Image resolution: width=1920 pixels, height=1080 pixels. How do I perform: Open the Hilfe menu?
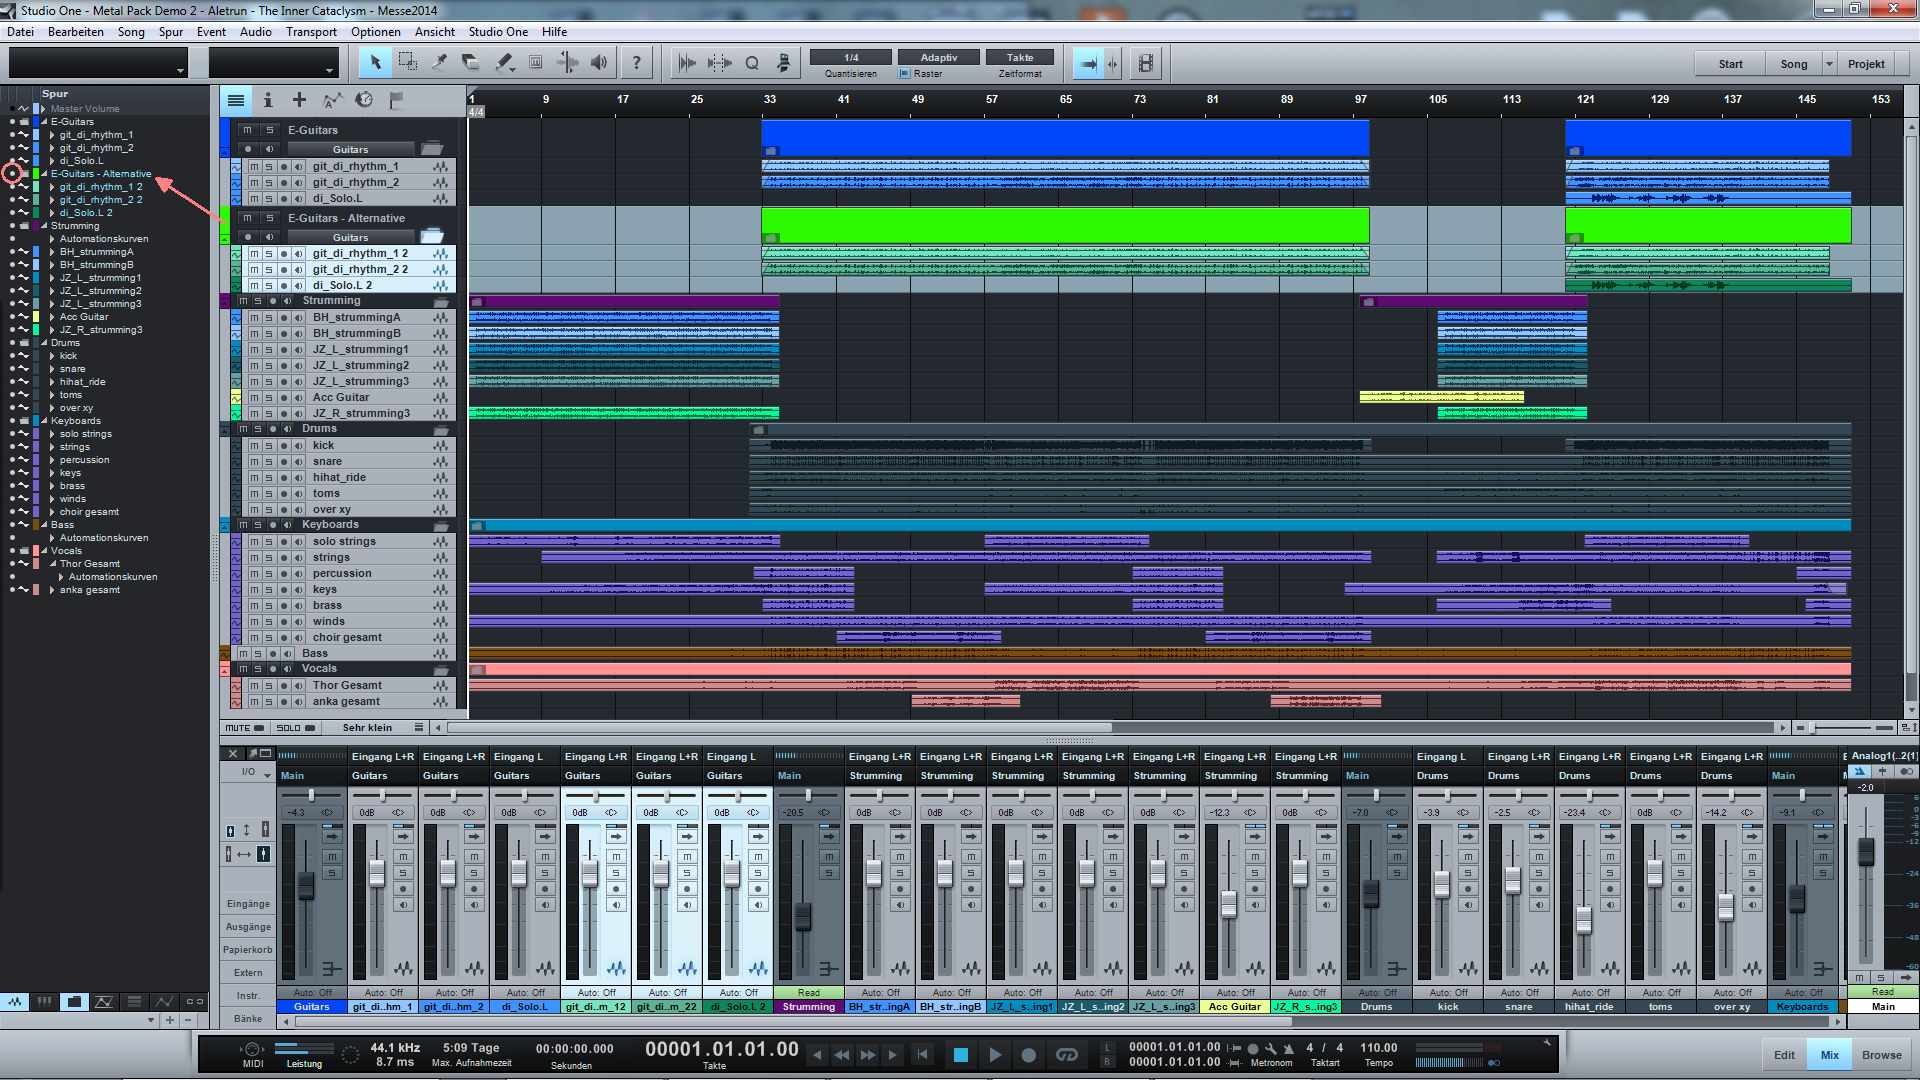coord(554,32)
